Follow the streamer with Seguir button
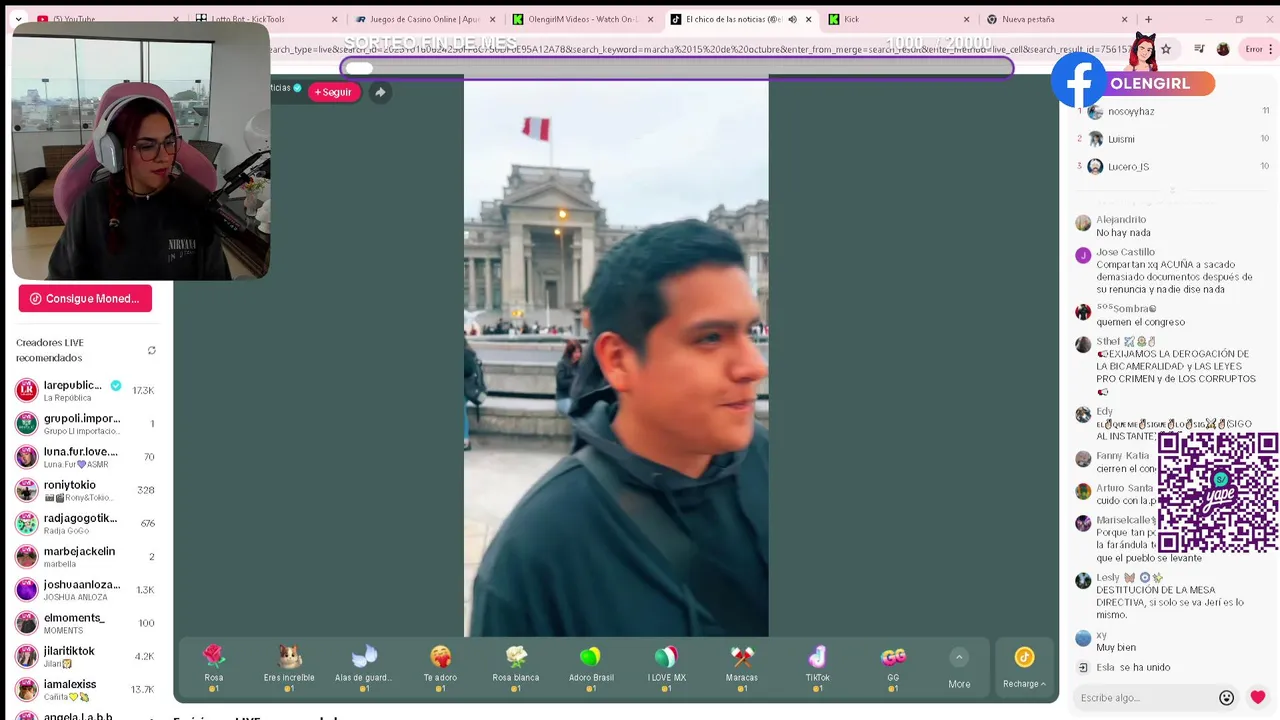1280x720 pixels. tap(333, 92)
